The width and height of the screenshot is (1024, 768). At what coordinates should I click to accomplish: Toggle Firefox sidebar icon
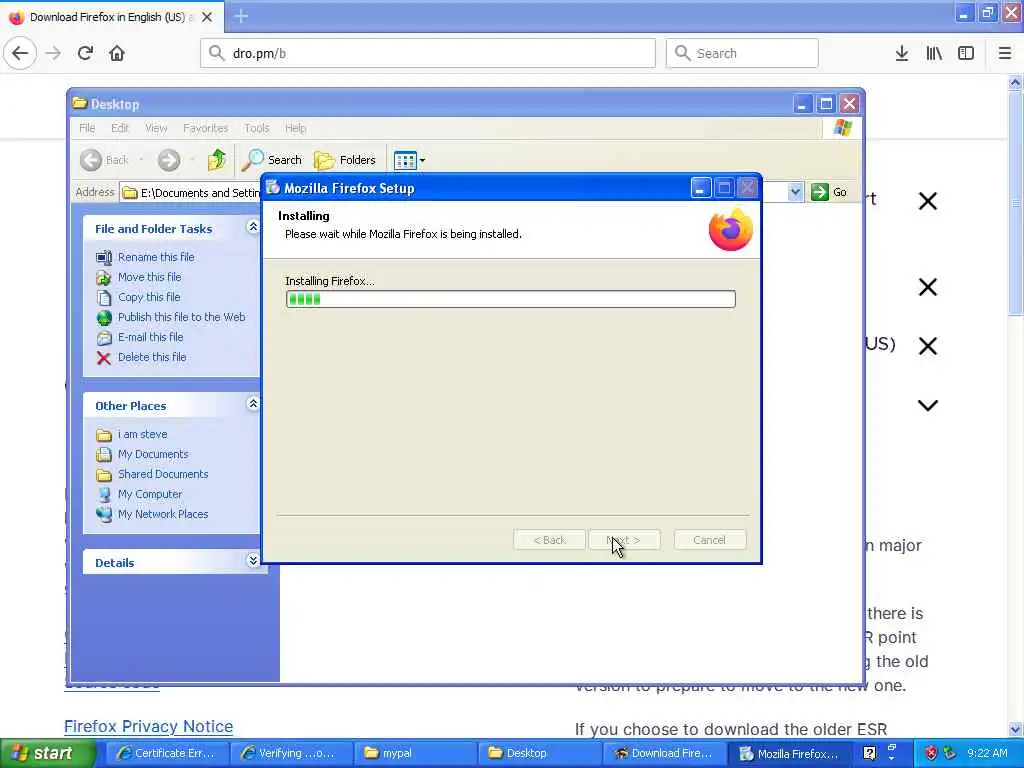pos(966,53)
